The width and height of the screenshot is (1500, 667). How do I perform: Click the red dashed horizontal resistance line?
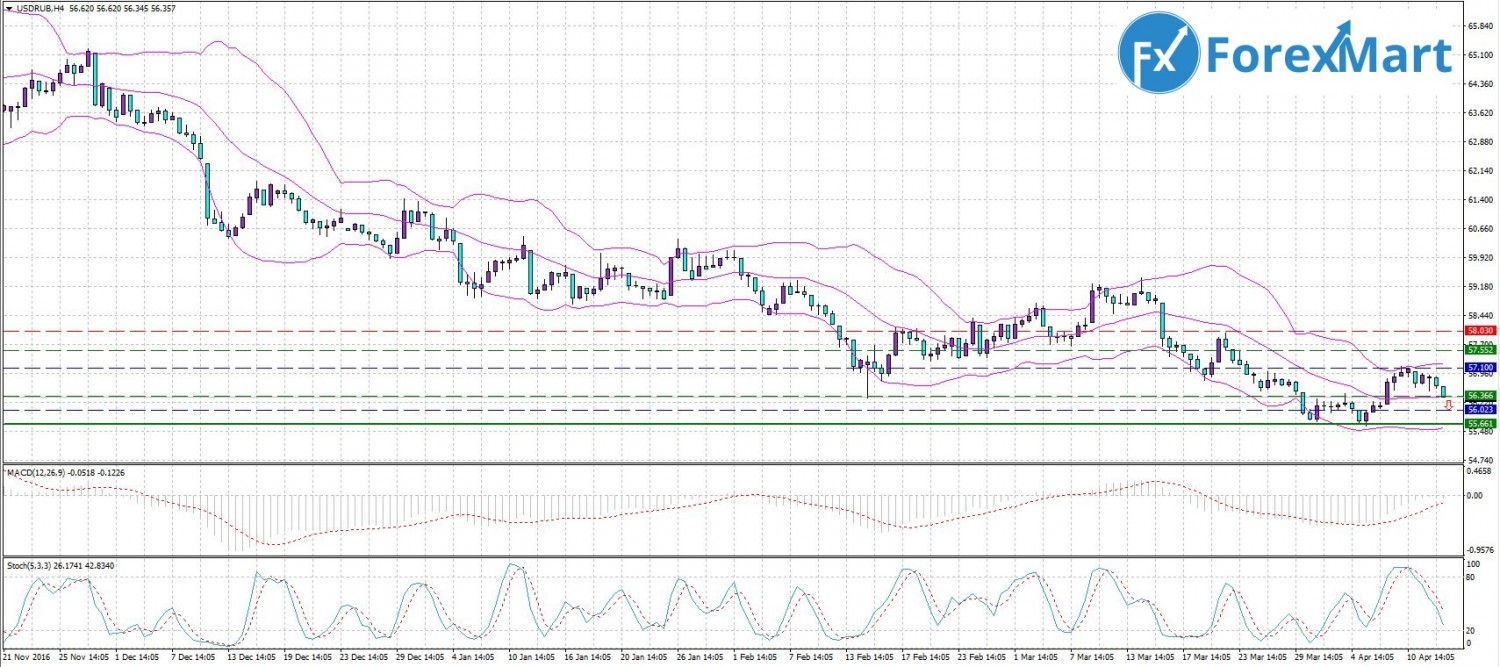coord(700,330)
